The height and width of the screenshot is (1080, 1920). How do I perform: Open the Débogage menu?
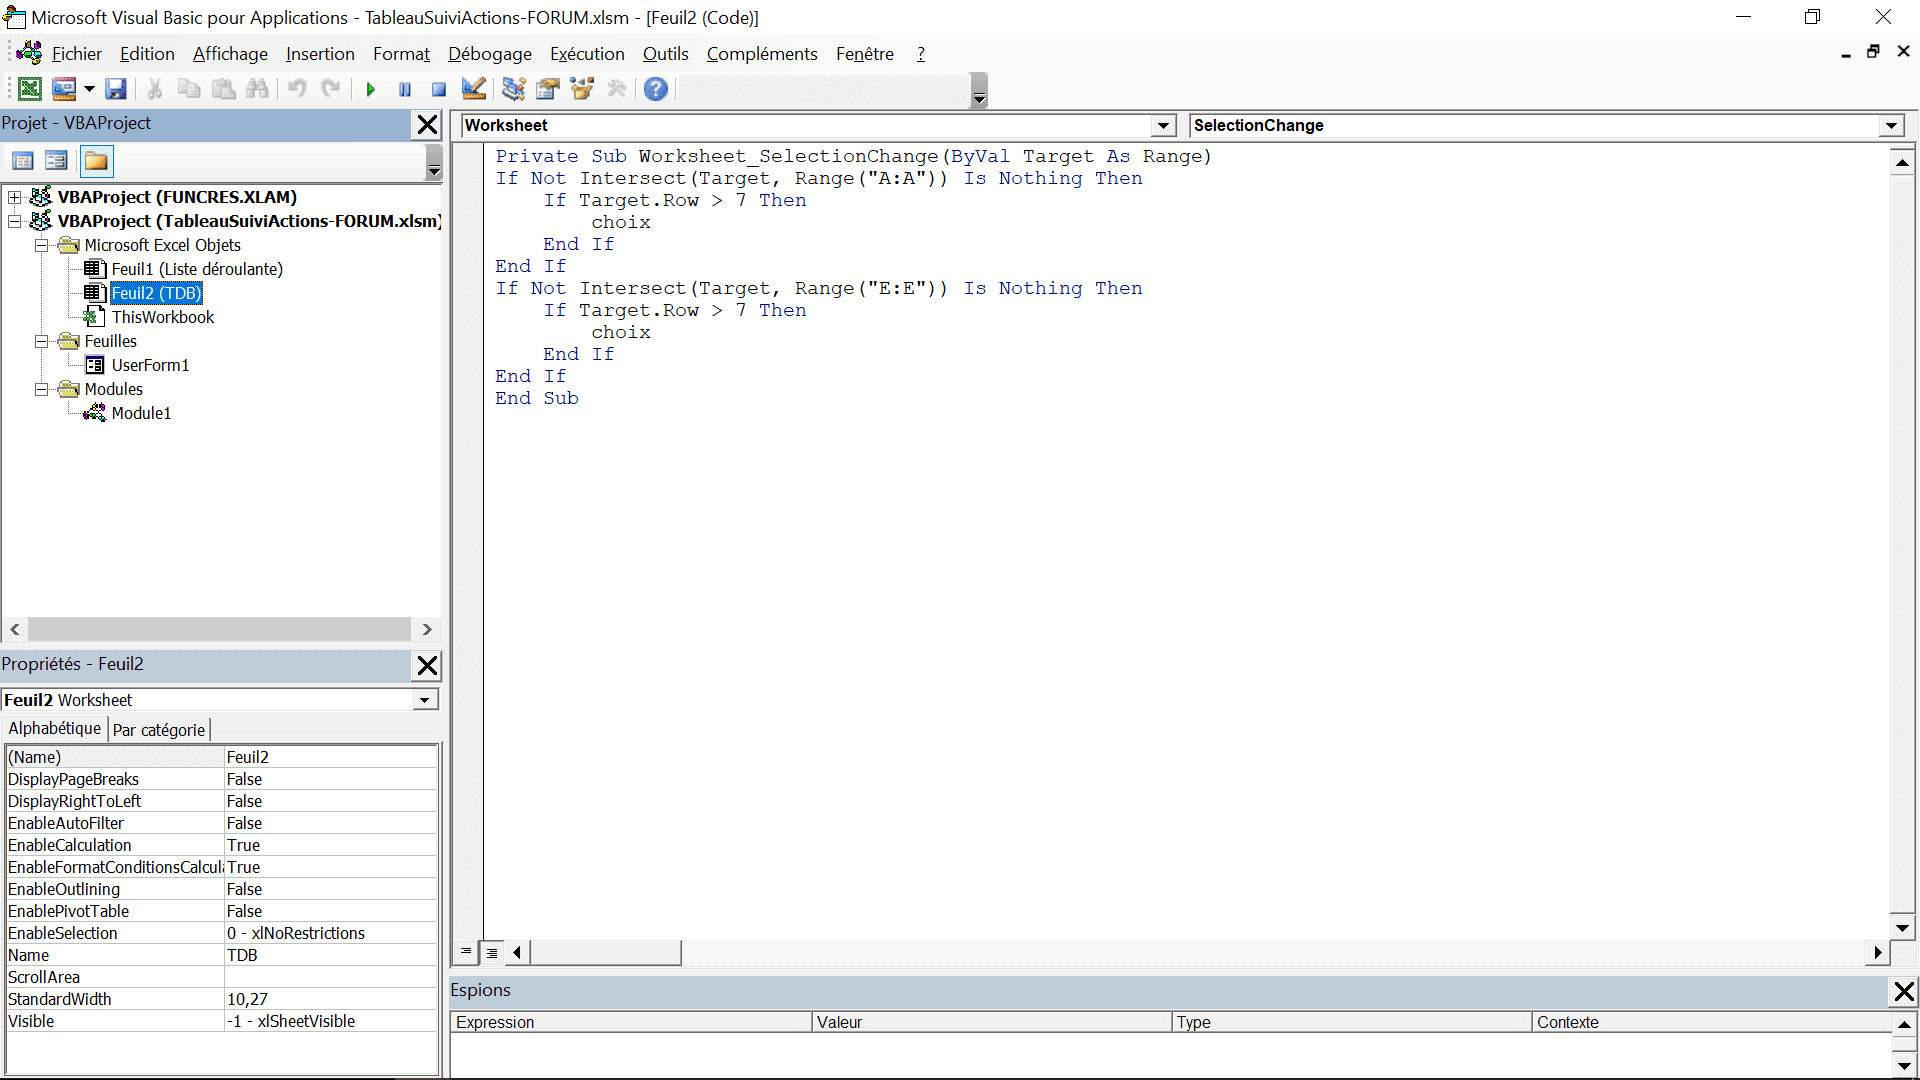coord(490,54)
